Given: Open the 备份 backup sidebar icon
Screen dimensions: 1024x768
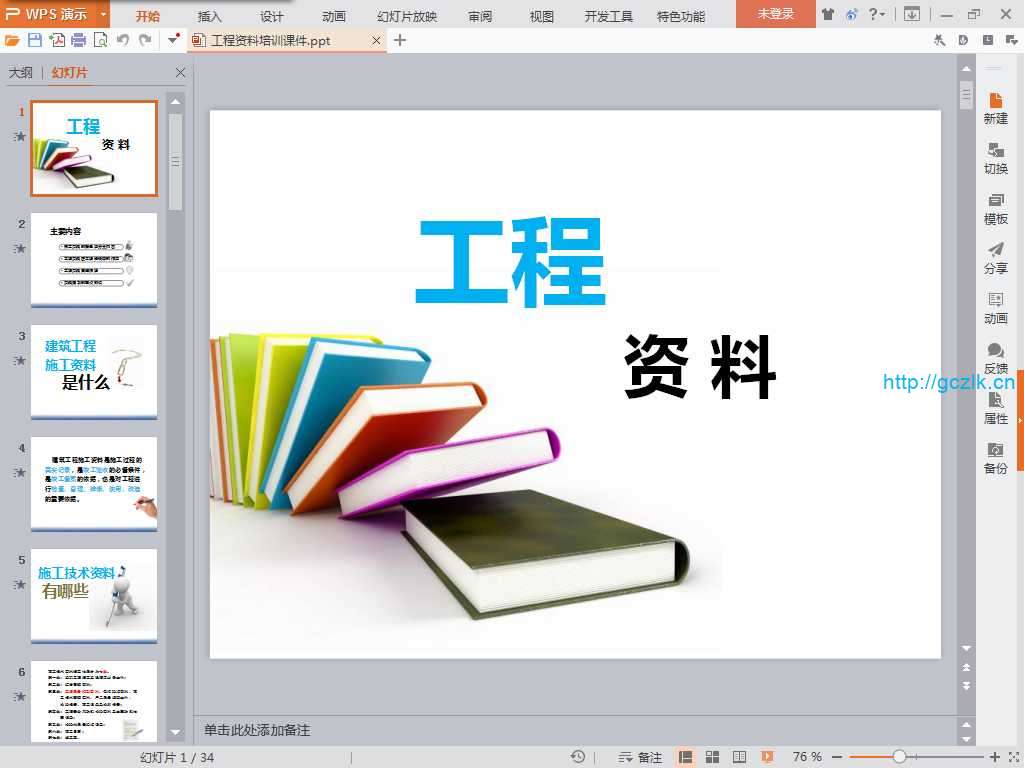Looking at the screenshot, I should (995, 458).
